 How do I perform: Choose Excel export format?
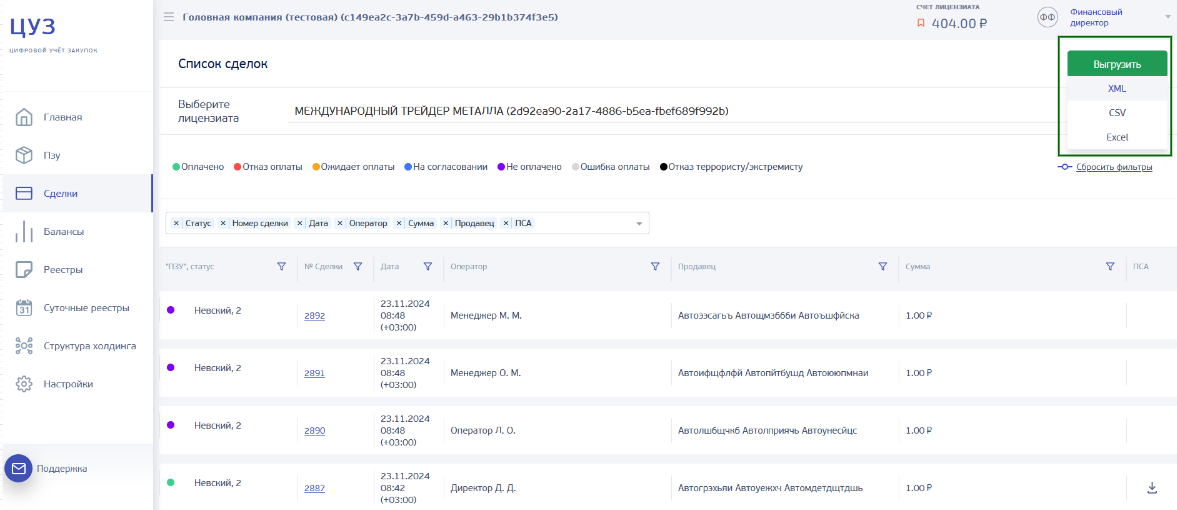(x=1116, y=137)
